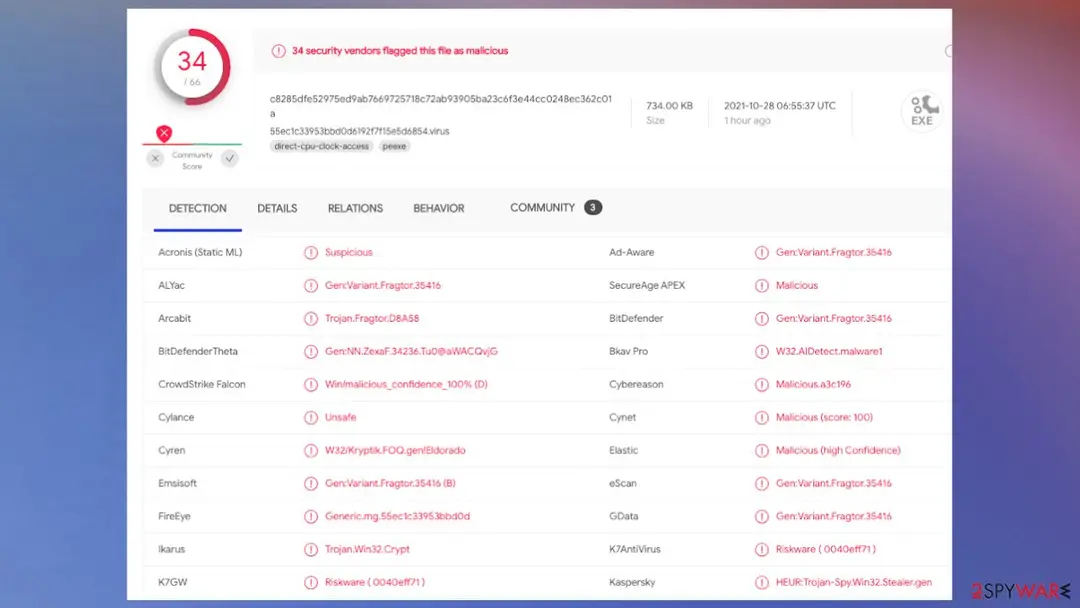Open the COMMUNITY tab
The image size is (1080, 608).
click(542, 207)
